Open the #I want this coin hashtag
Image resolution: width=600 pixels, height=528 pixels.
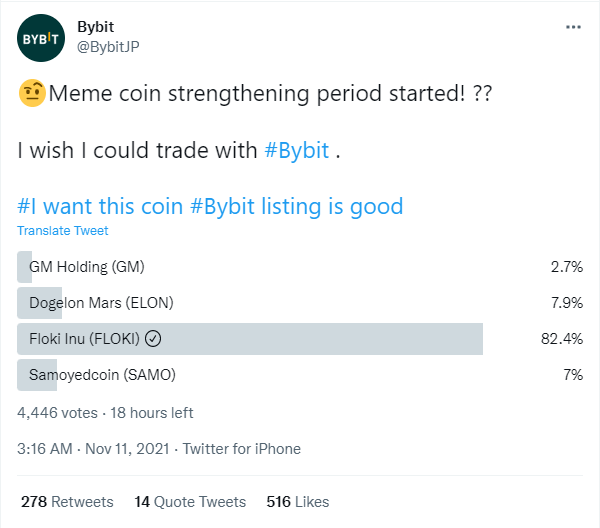[100, 206]
